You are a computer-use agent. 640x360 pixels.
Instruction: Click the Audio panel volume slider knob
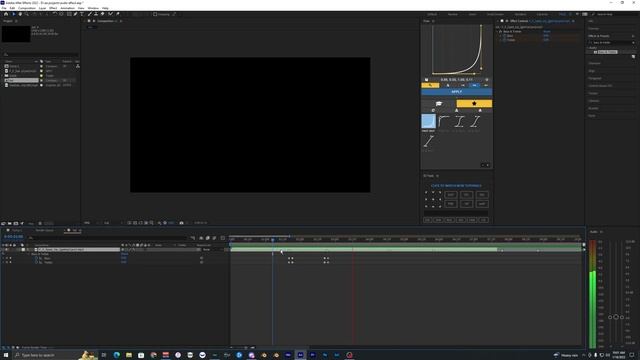616,317
